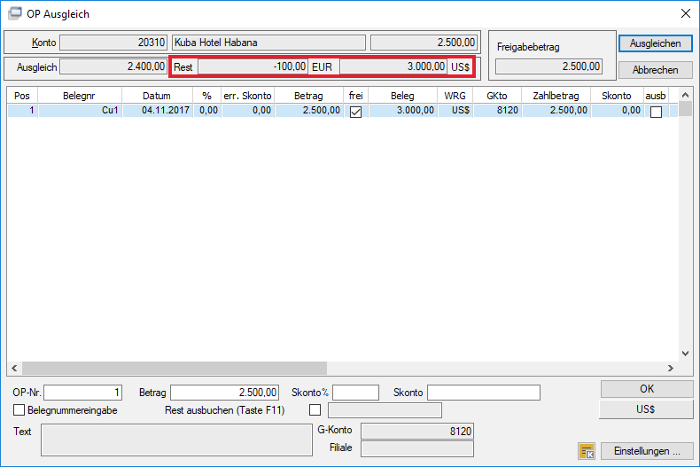700x467 pixels.
Task: Click the GKto column header
Action: pyautogui.click(x=497, y=96)
